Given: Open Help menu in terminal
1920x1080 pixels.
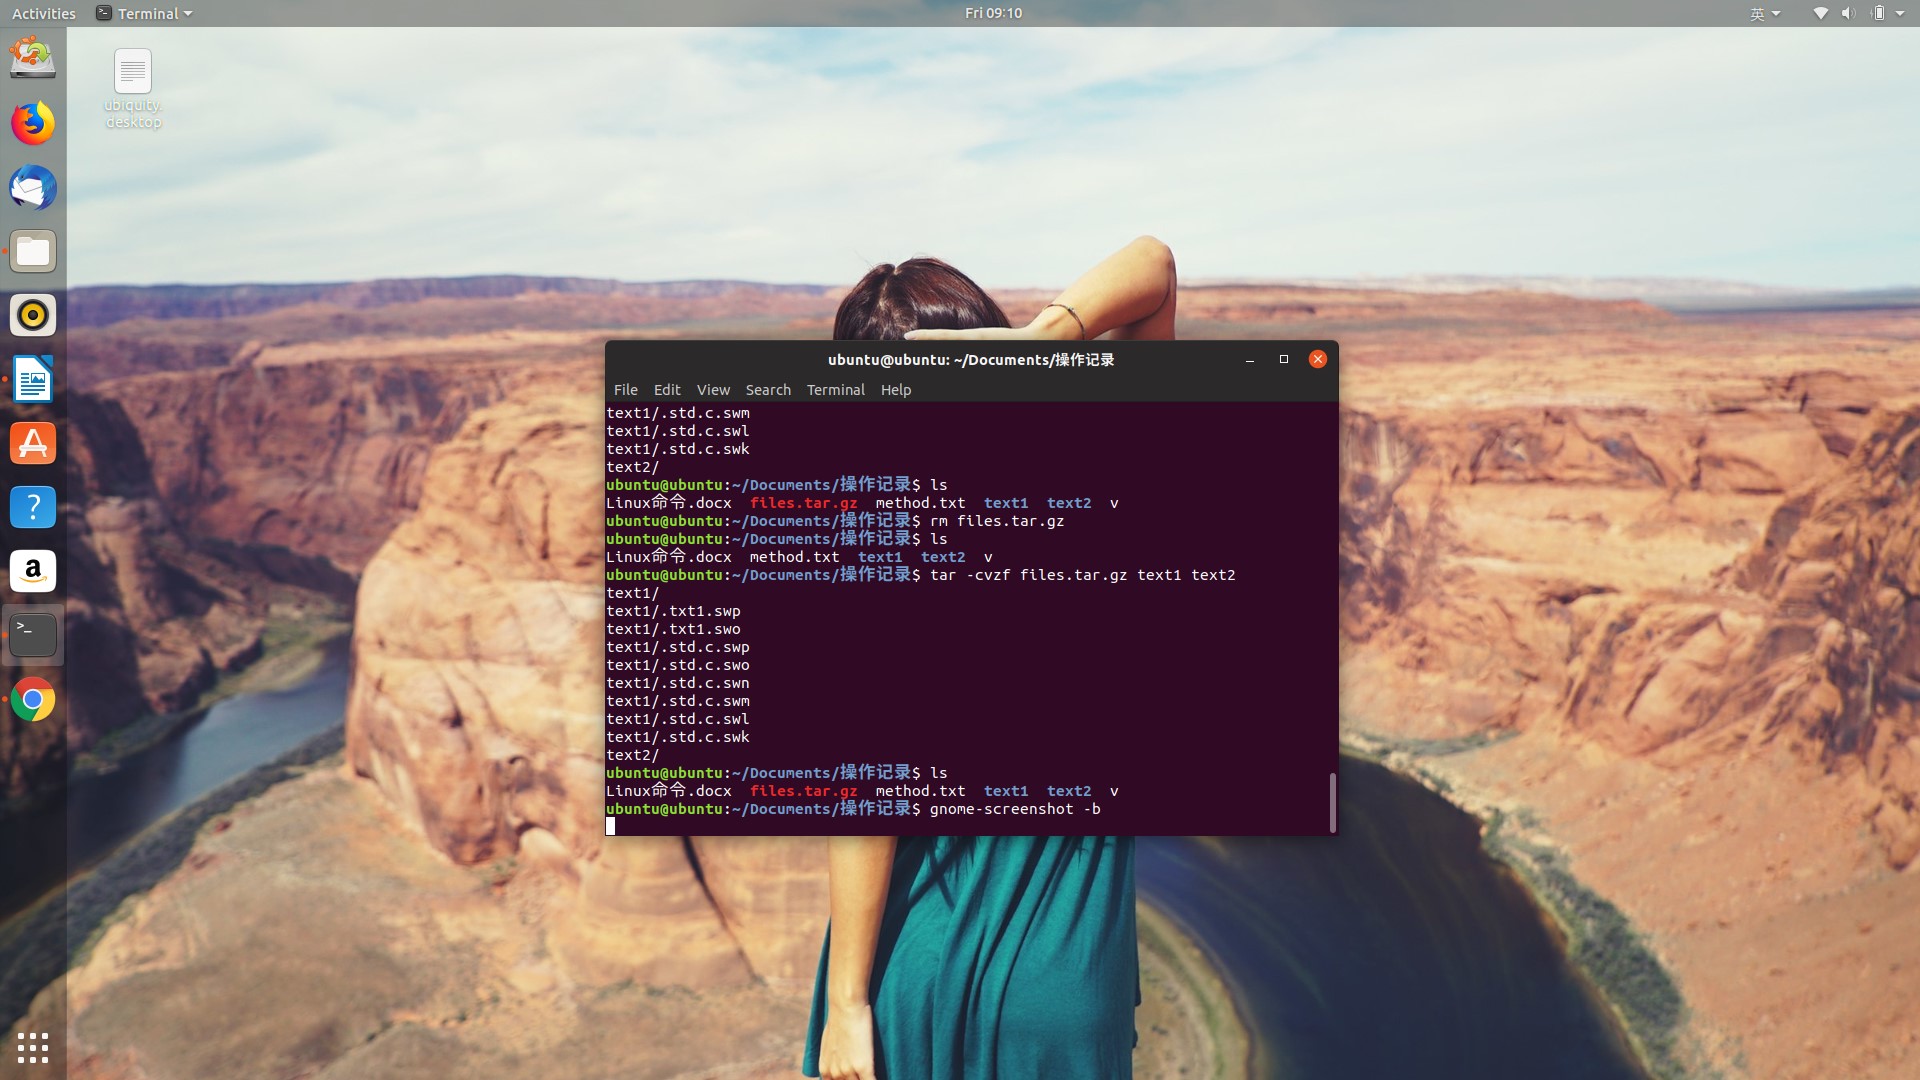Looking at the screenshot, I should (896, 390).
